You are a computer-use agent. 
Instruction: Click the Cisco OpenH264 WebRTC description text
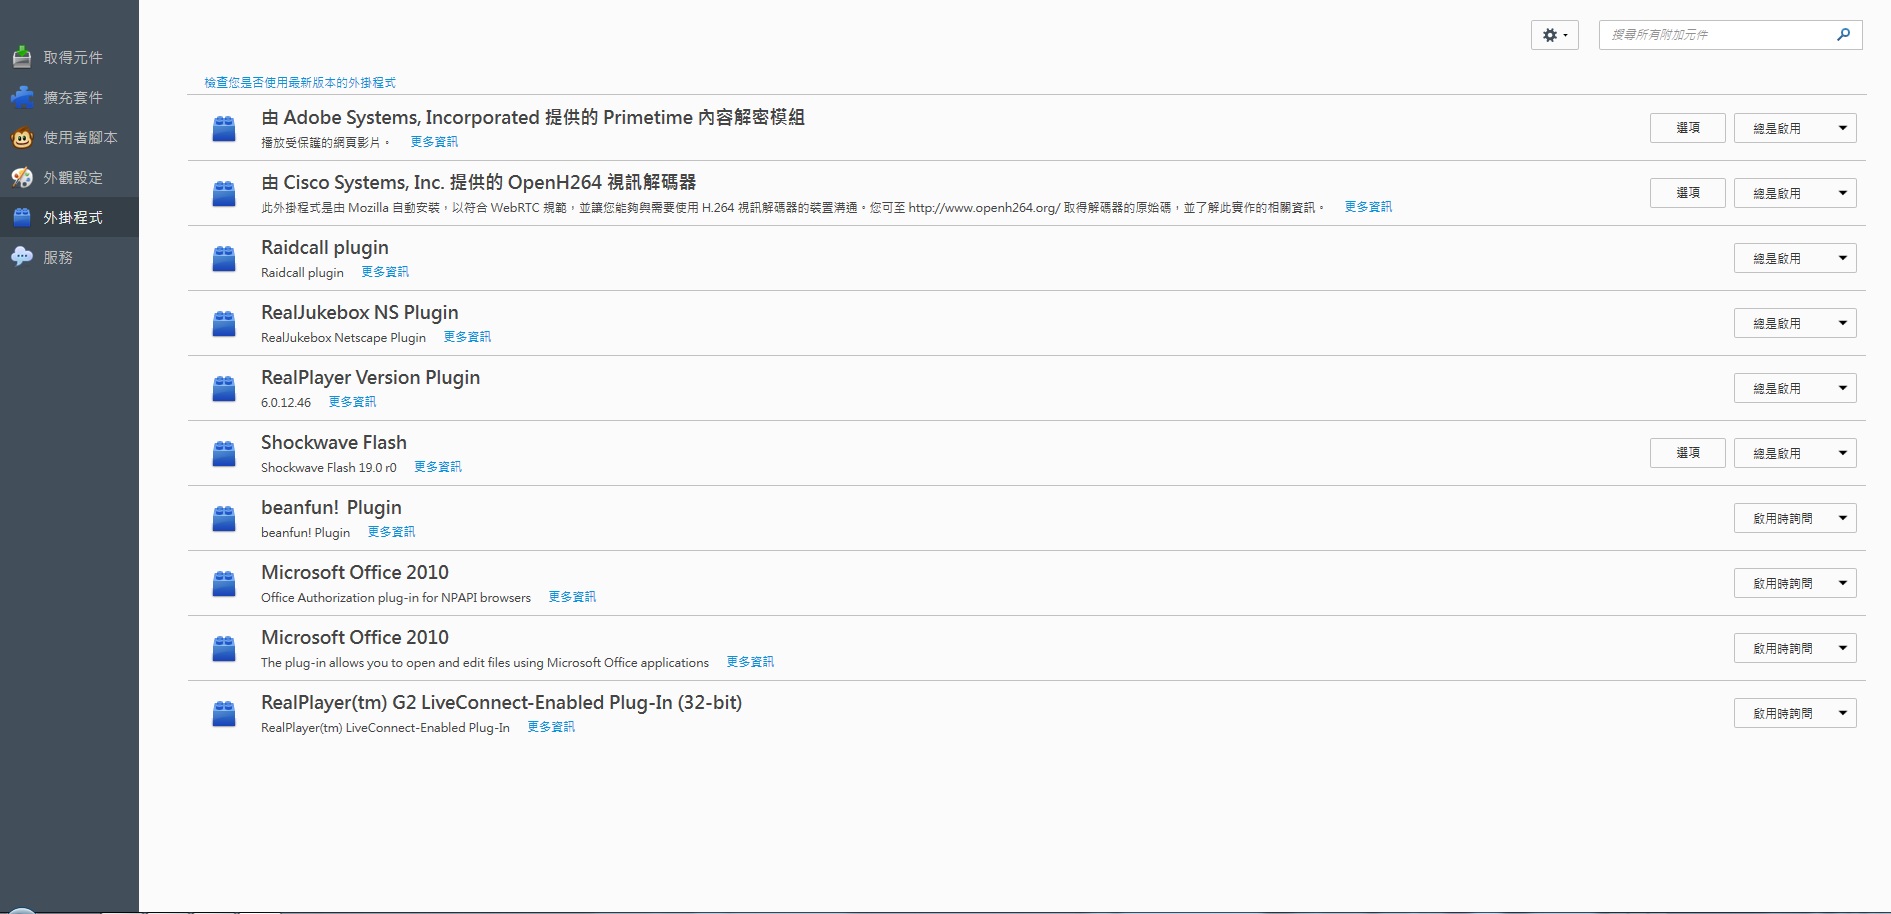pos(792,207)
